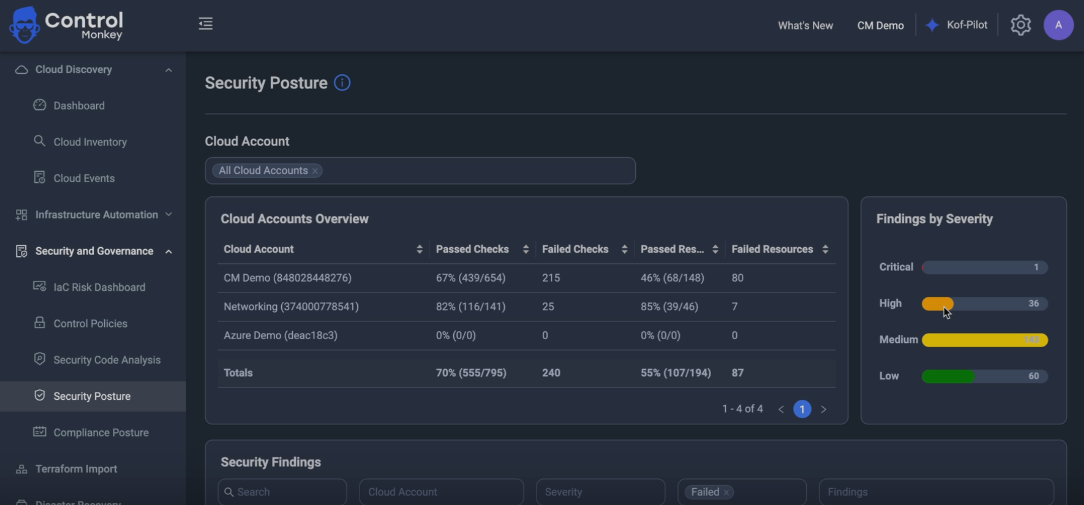Viewport: 1084px width, 505px height.
Task: Click the Cloud Events icon
Action: (x=39, y=178)
